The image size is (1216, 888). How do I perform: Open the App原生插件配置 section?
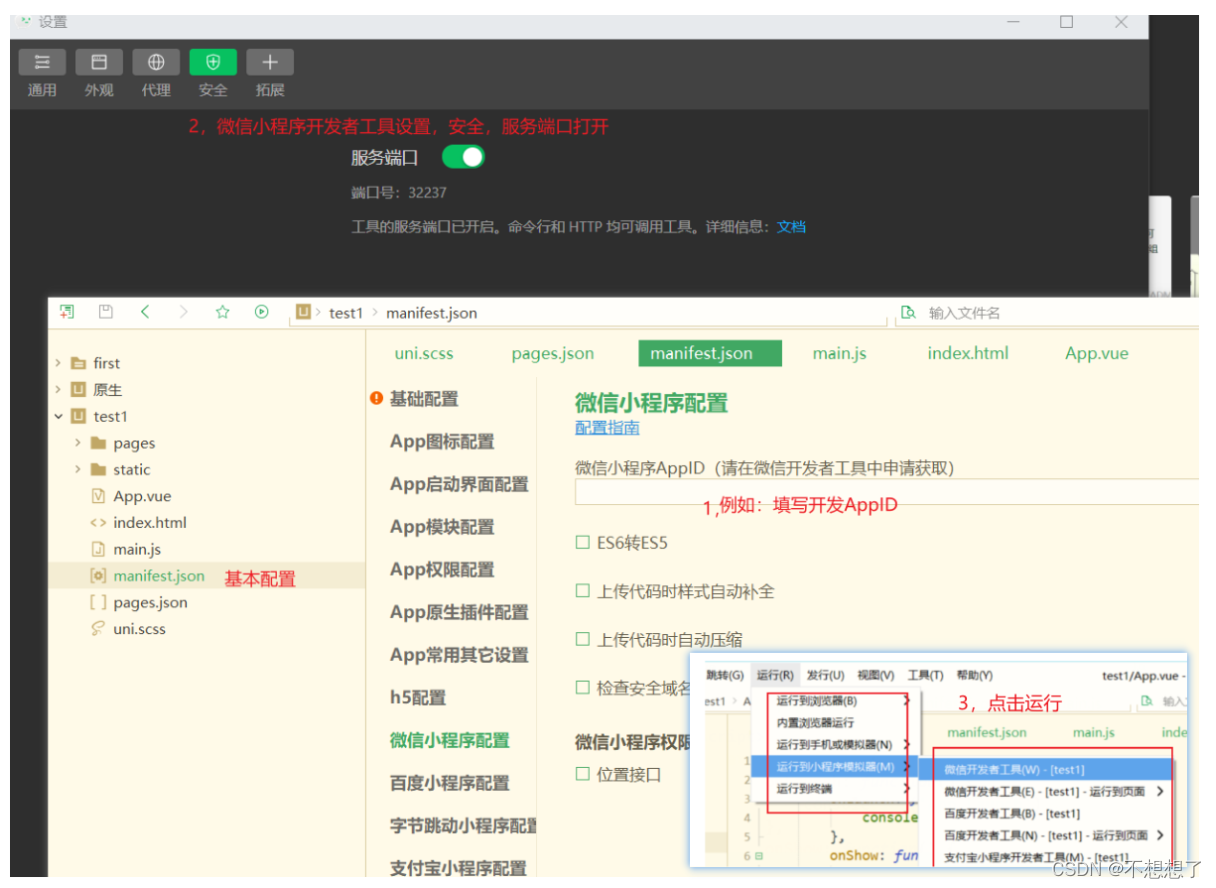(x=459, y=612)
